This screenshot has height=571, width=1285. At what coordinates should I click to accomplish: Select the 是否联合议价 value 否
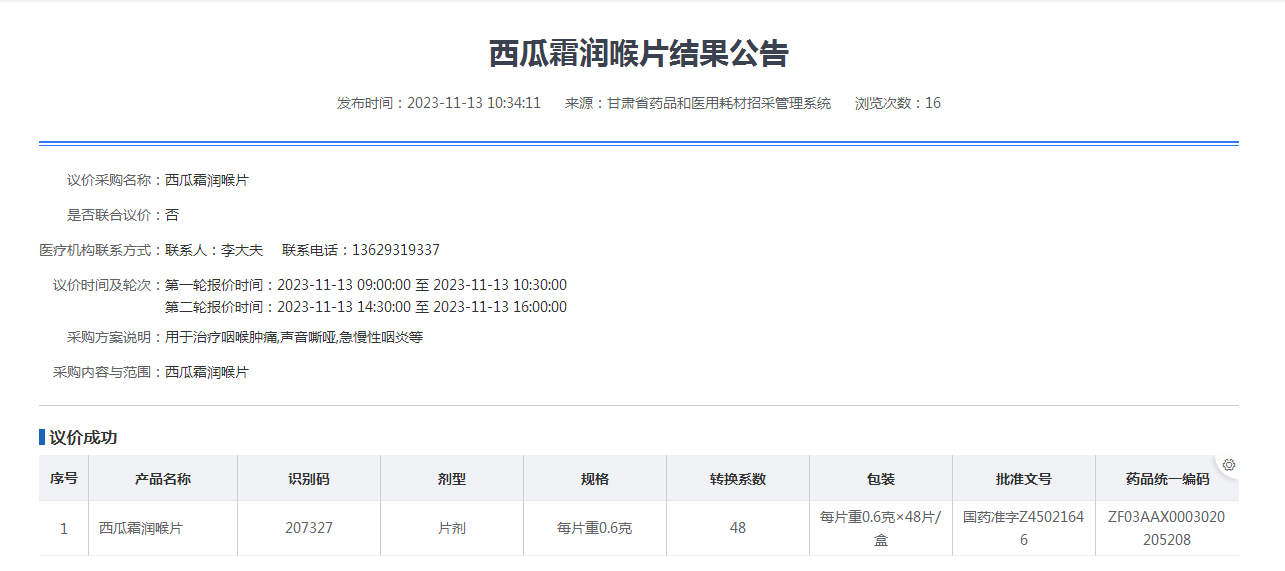coord(172,215)
